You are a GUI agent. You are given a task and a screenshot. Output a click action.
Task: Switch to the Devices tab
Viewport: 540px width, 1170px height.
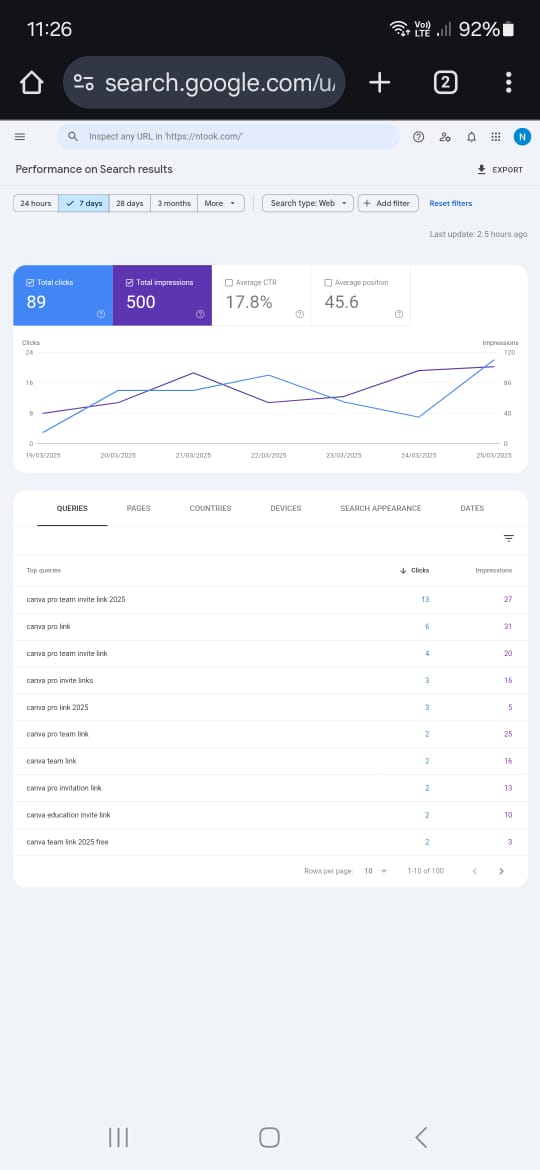[286, 508]
